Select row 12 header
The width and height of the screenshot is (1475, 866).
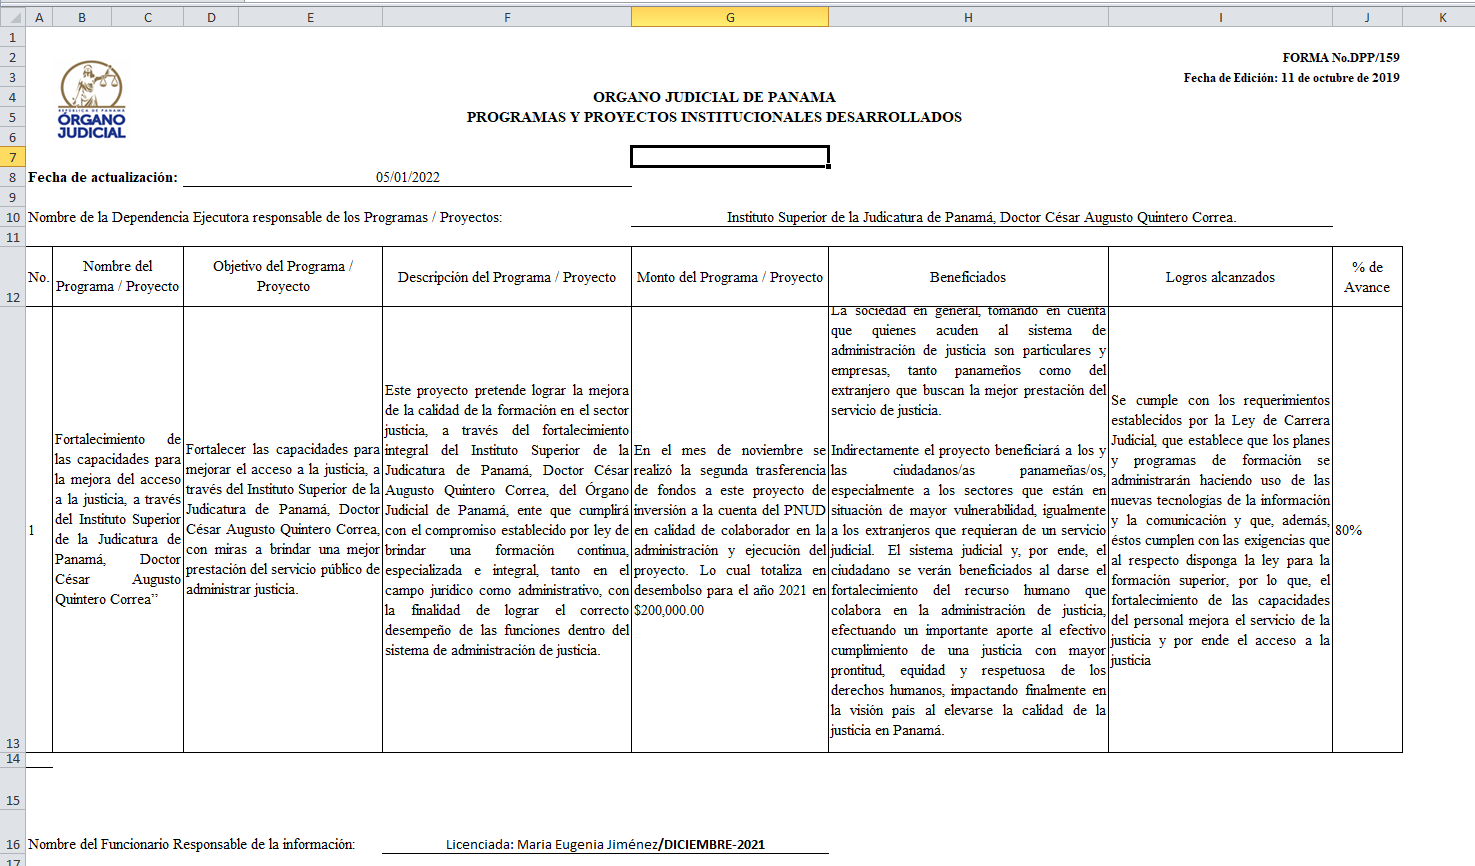click(13, 277)
